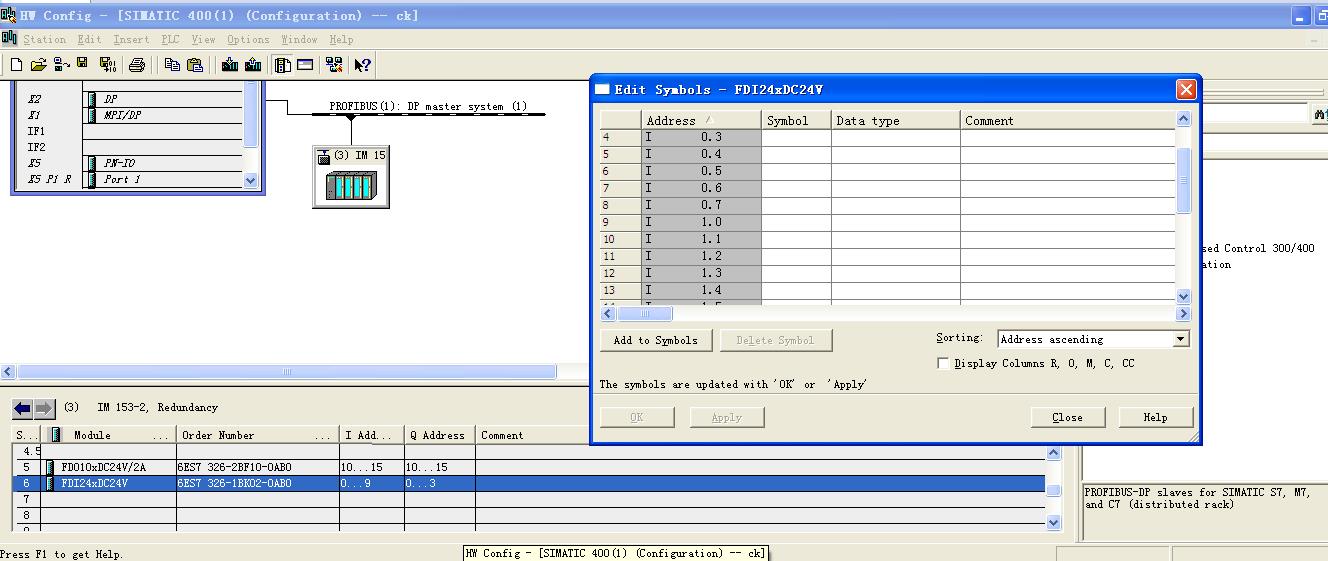Click the module icon of FDO10xDC24V/2A row
1328x561 pixels.
(50, 467)
